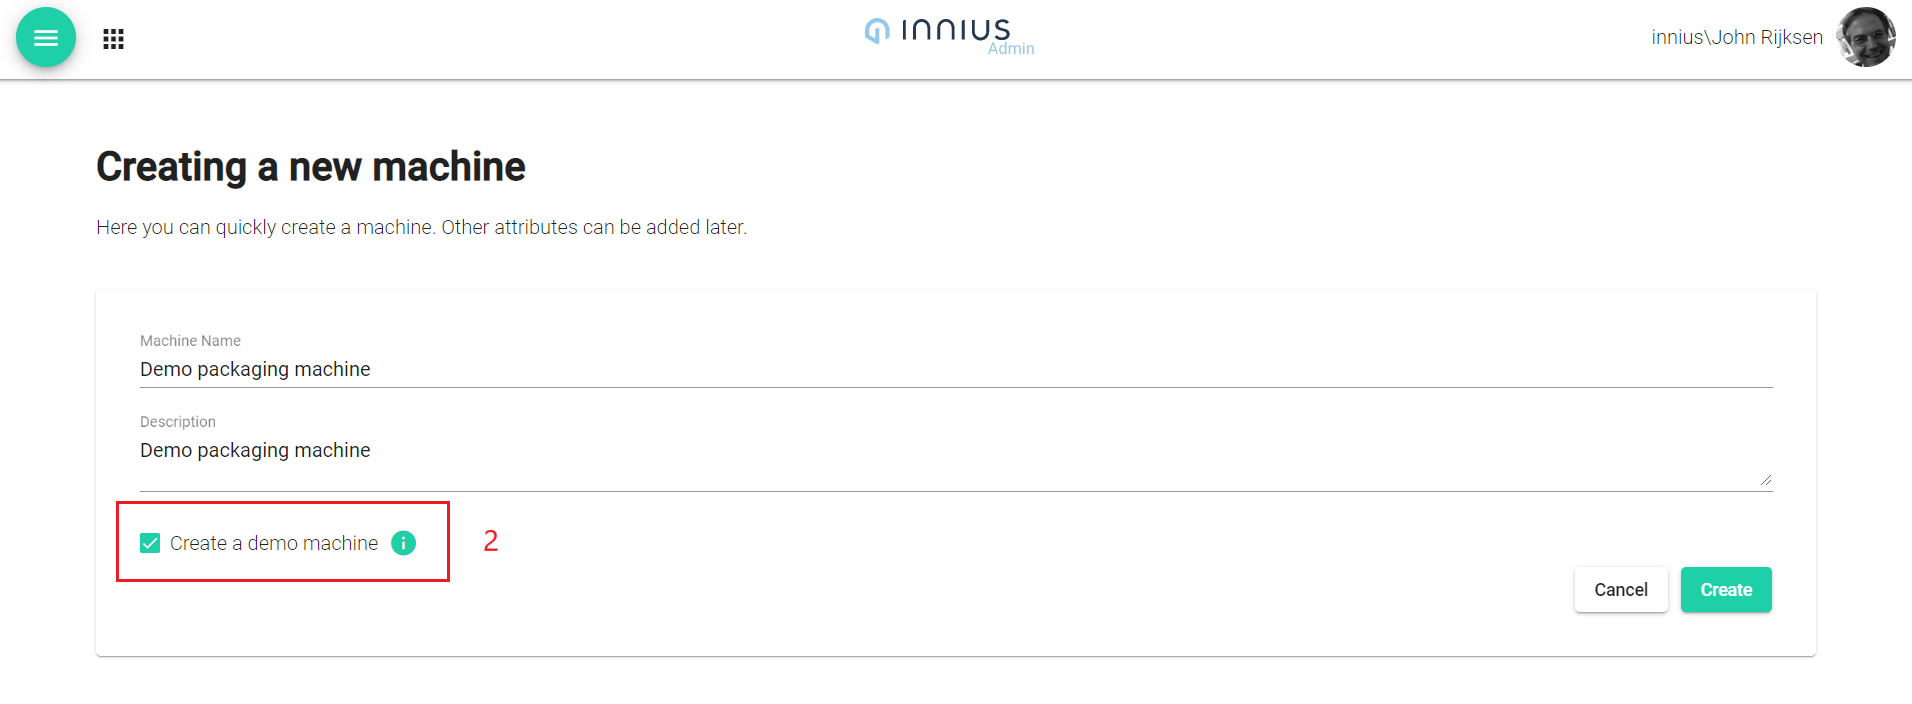Click the Machine Name input field
The image size is (1912, 704).
click(955, 369)
